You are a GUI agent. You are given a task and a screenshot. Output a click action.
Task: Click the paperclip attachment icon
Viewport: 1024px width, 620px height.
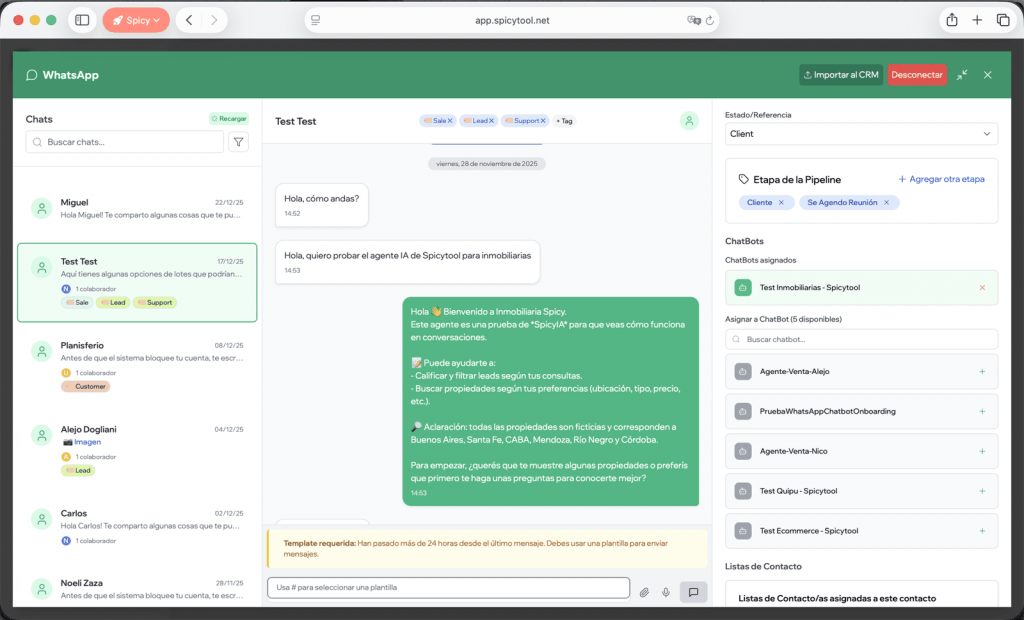click(x=645, y=592)
